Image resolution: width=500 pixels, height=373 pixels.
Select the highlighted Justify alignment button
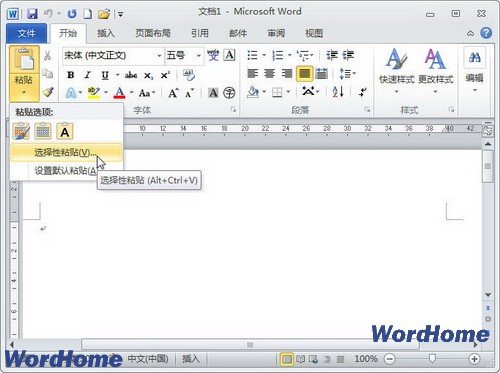pyautogui.click(x=304, y=74)
